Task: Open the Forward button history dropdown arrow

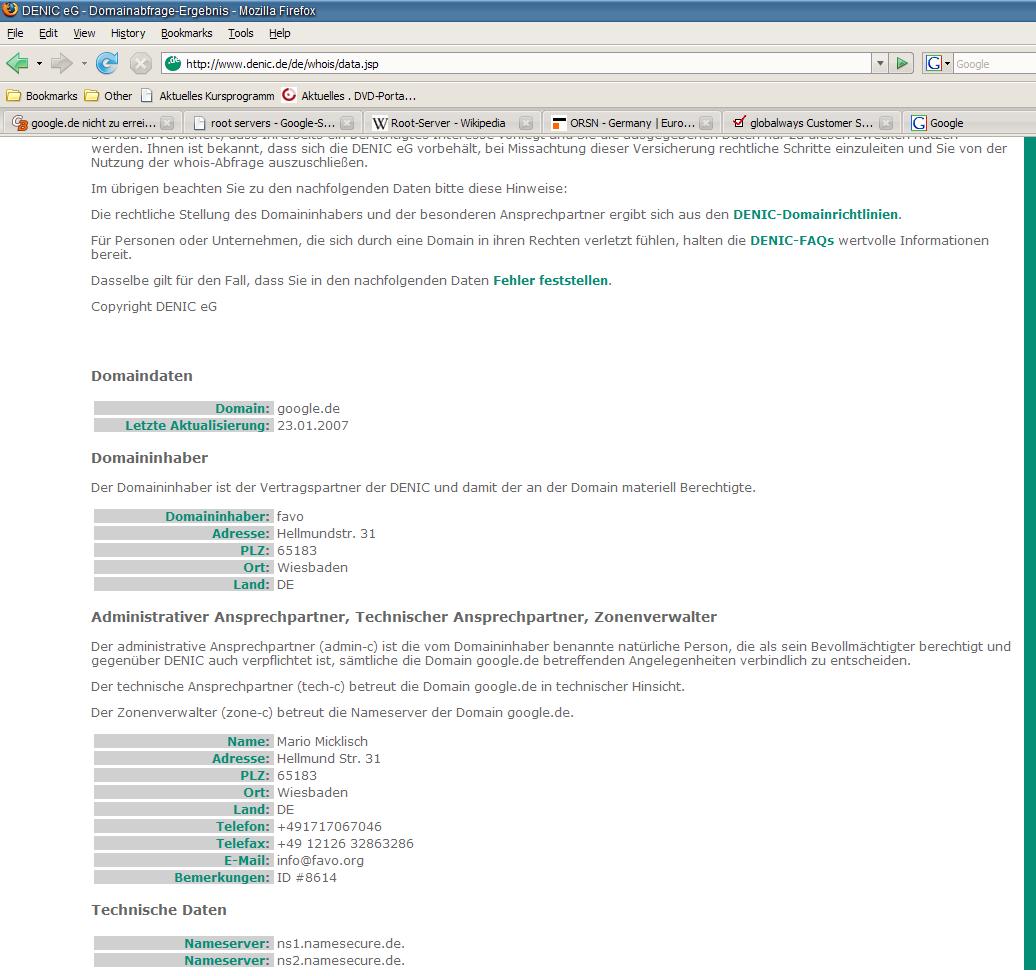Action: (x=84, y=64)
